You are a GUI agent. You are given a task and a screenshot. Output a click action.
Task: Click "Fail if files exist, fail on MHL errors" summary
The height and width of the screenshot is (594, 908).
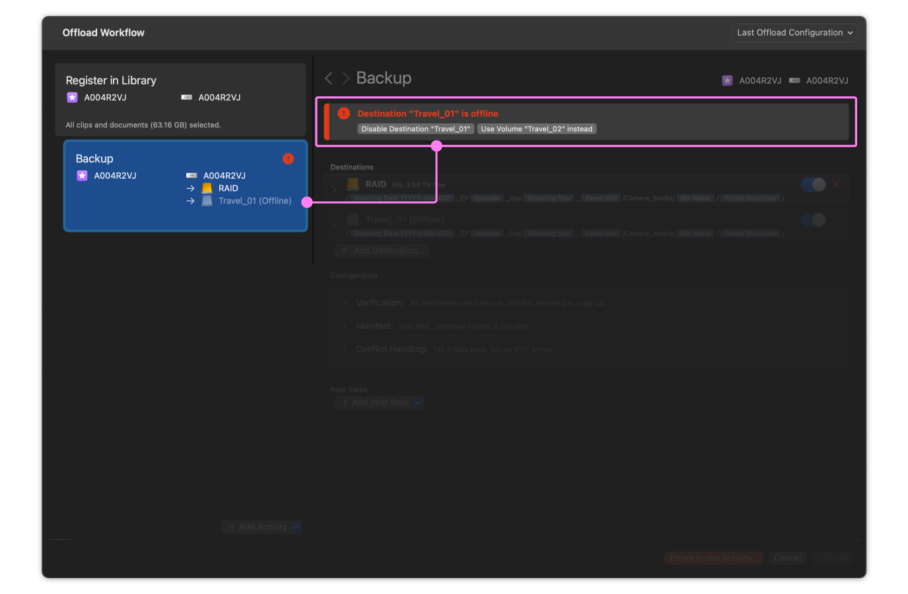click(493, 350)
